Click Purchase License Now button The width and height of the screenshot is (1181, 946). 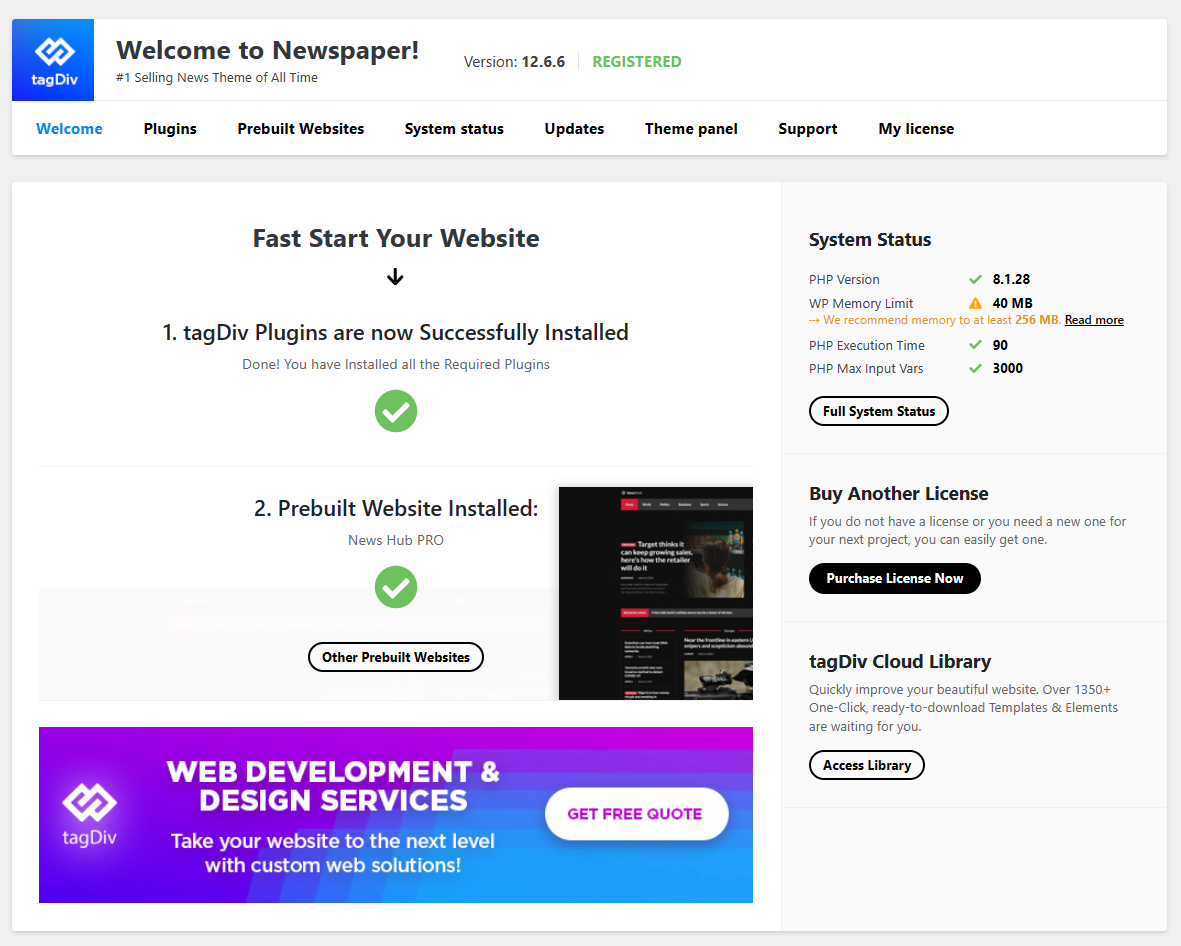pos(895,578)
